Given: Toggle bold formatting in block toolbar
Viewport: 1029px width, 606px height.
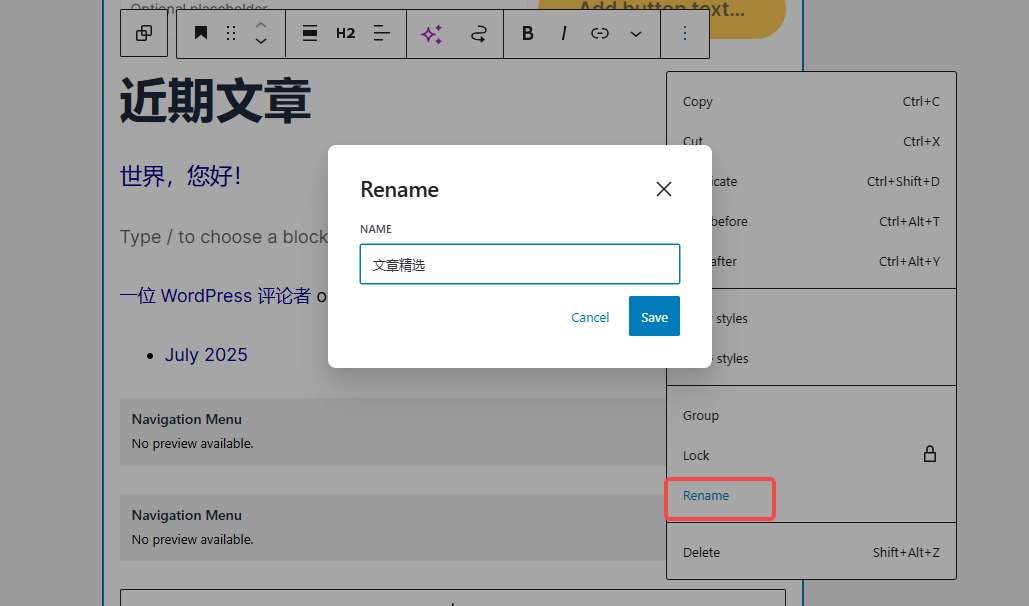Looking at the screenshot, I should click(528, 34).
